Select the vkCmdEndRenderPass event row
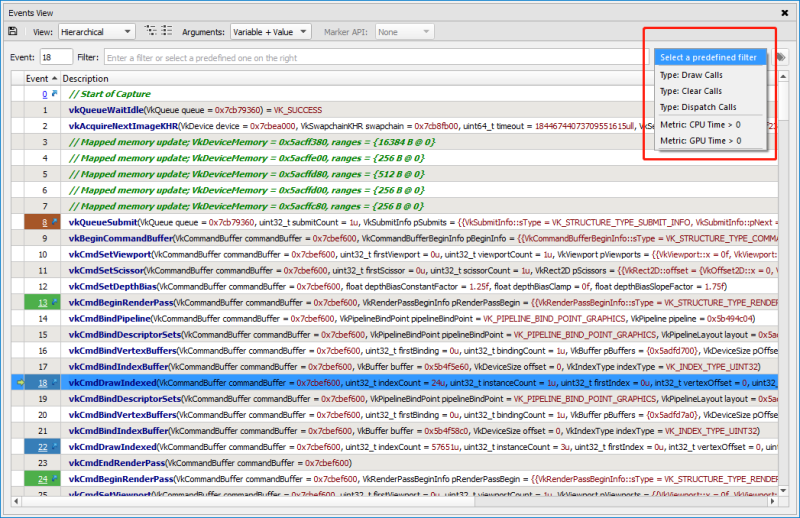Image resolution: width=800 pixels, height=518 pixels. 394,463
